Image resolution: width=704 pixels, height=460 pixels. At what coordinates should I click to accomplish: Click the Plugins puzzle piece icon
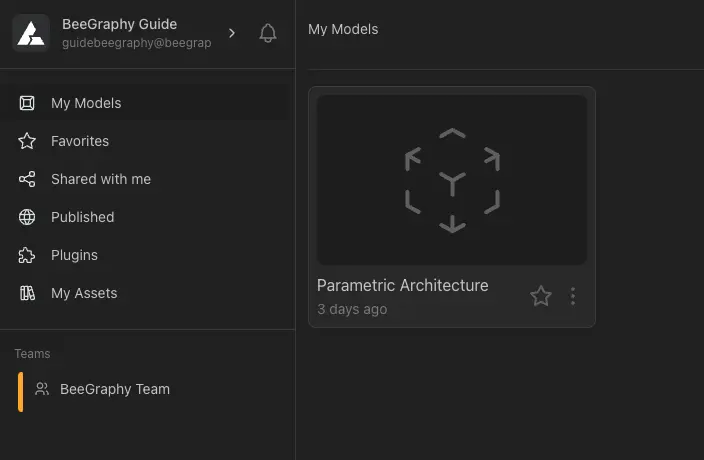pos(28,255)
